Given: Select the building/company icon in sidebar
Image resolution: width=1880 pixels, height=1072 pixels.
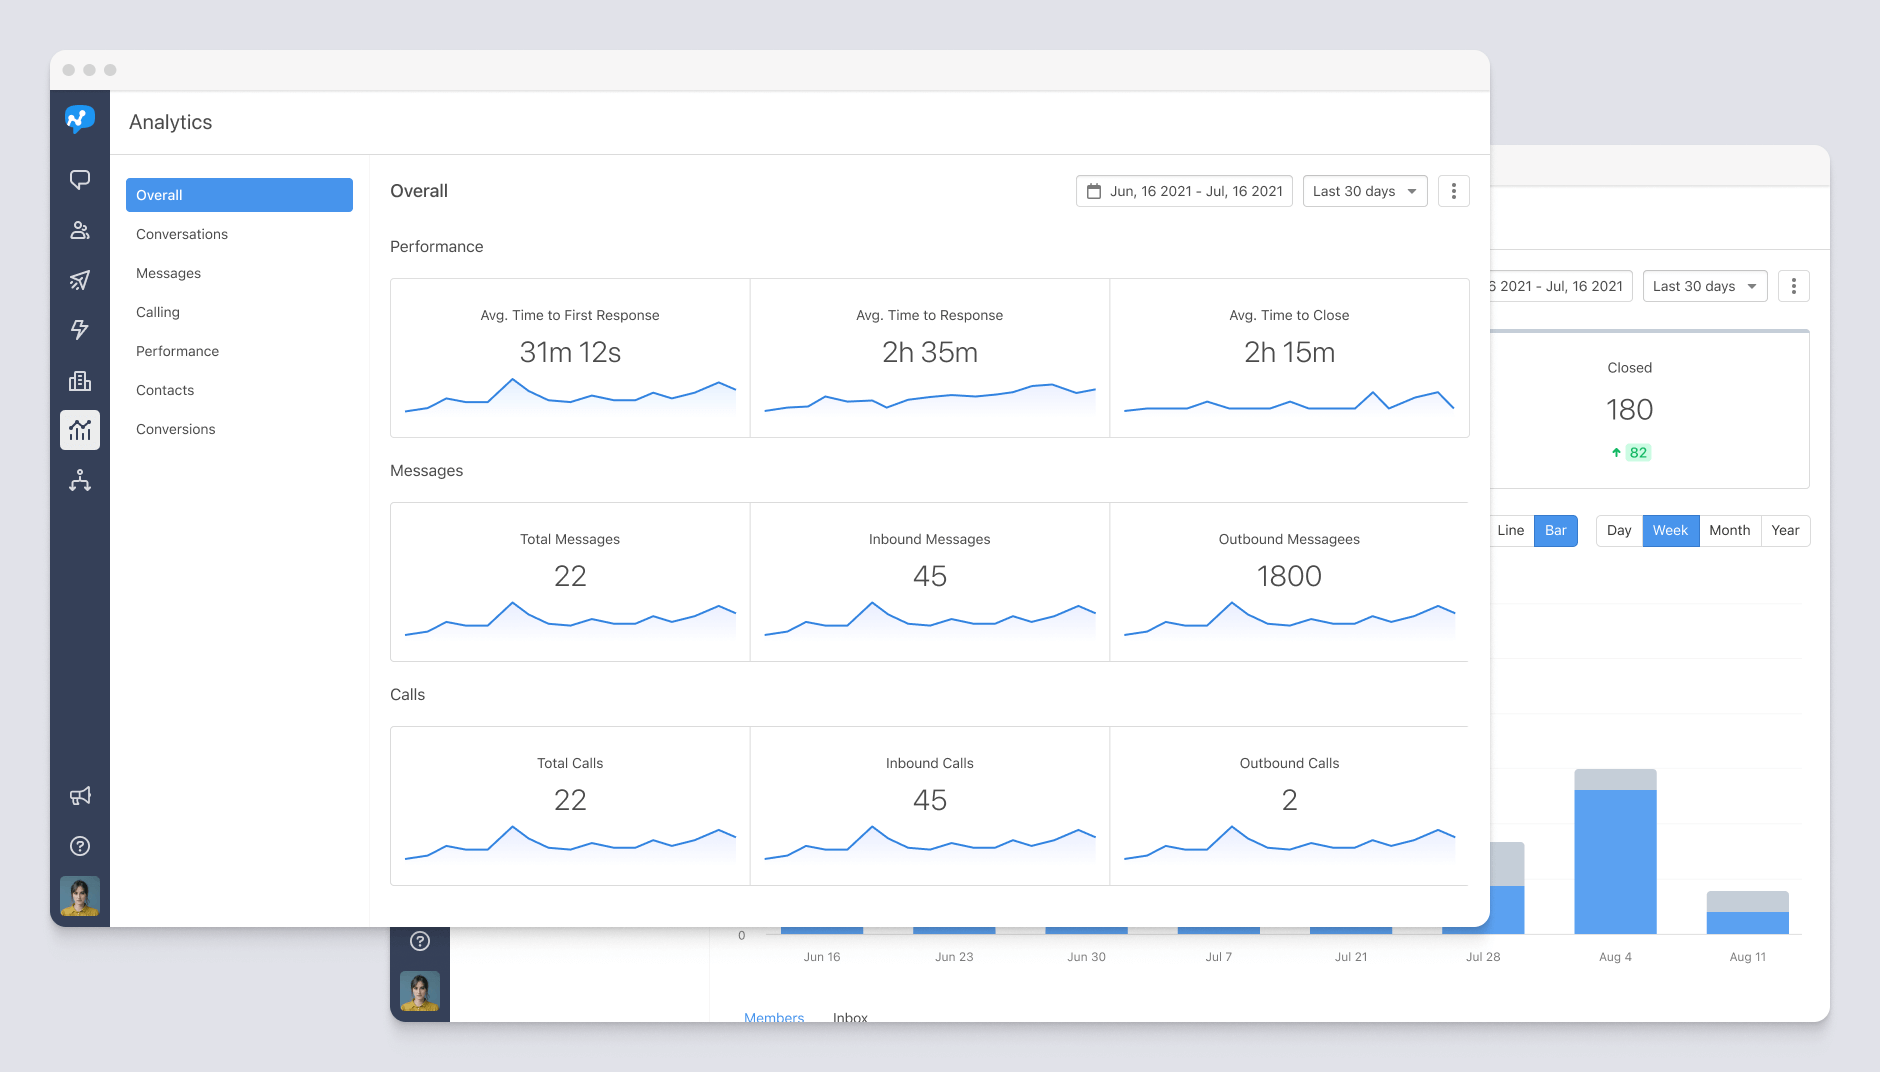Looking at the screenshot, I should [80, 381].
